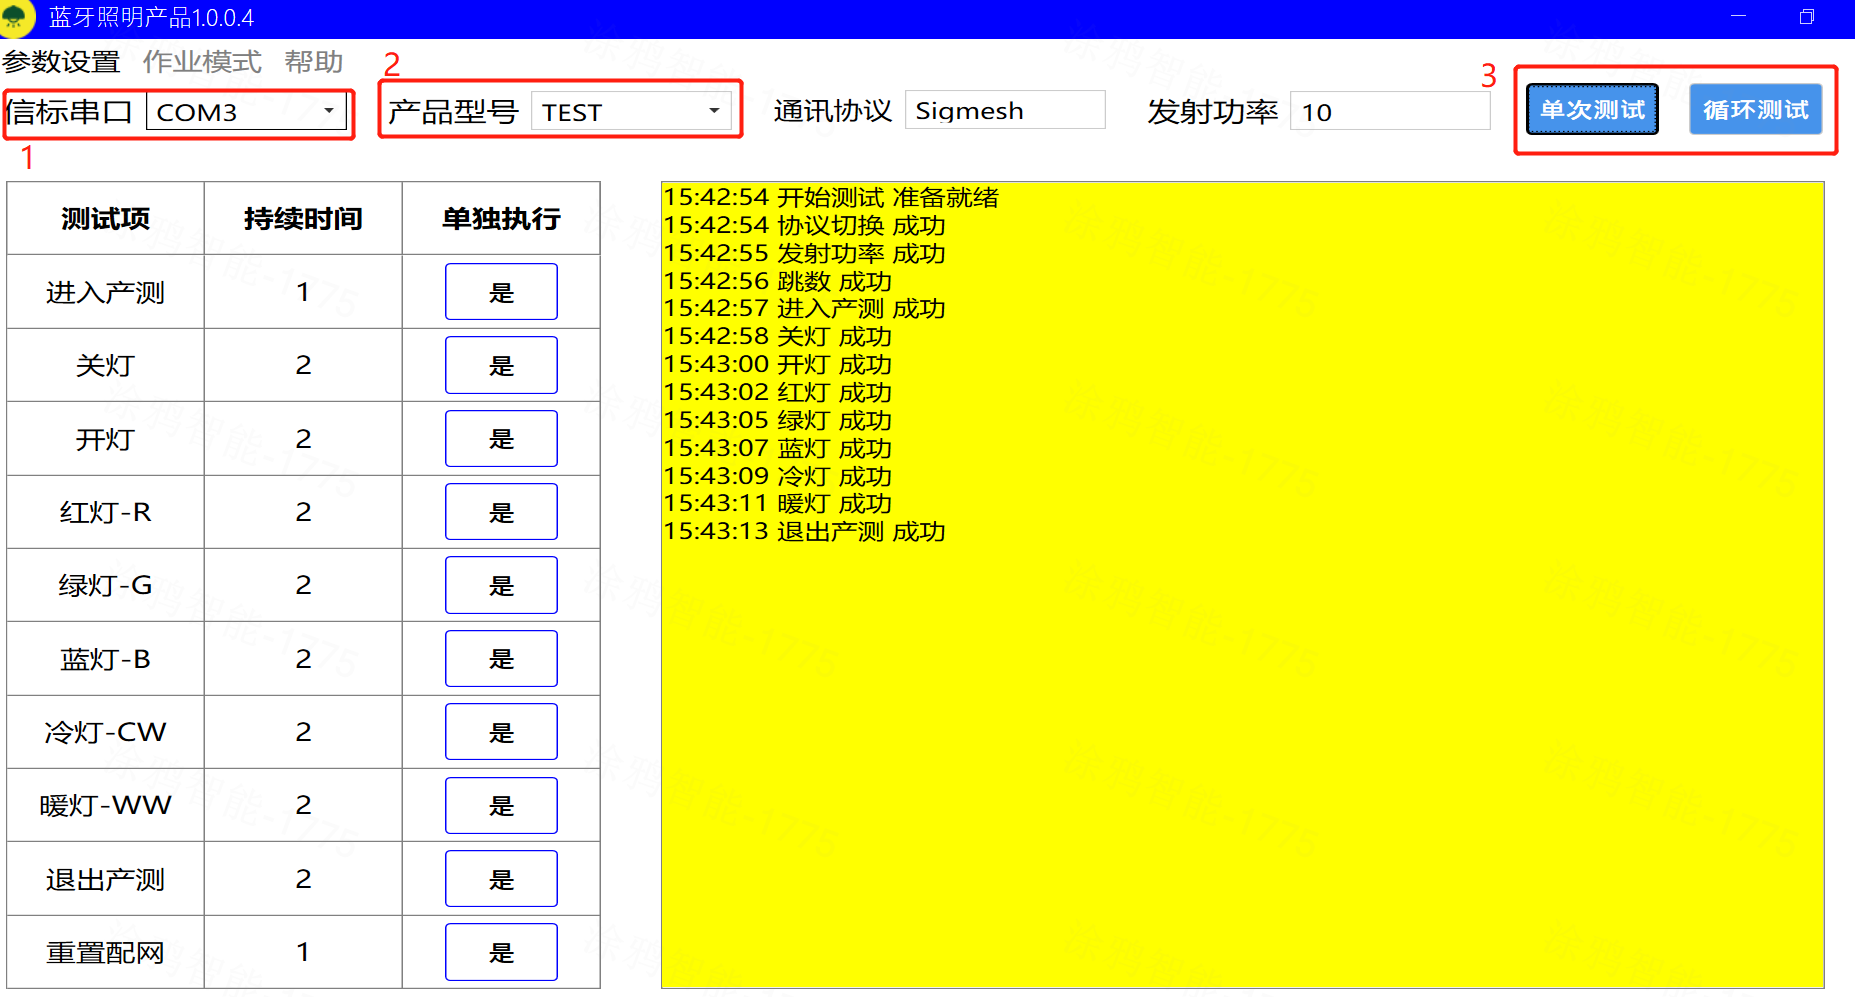This screenshot has width=1855, height=997.
Task: Minimize the 蓝牙照明产品 window
Action: click(x=1738, y=17)
